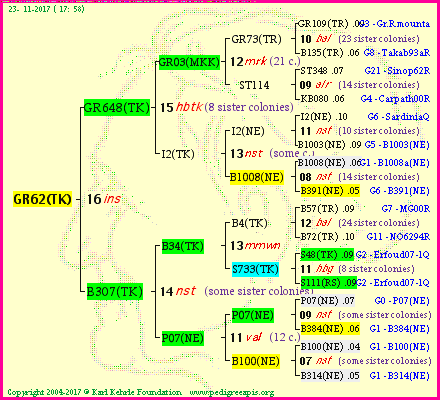Open the GR648(TK) pedigree node

pos(117,108)
